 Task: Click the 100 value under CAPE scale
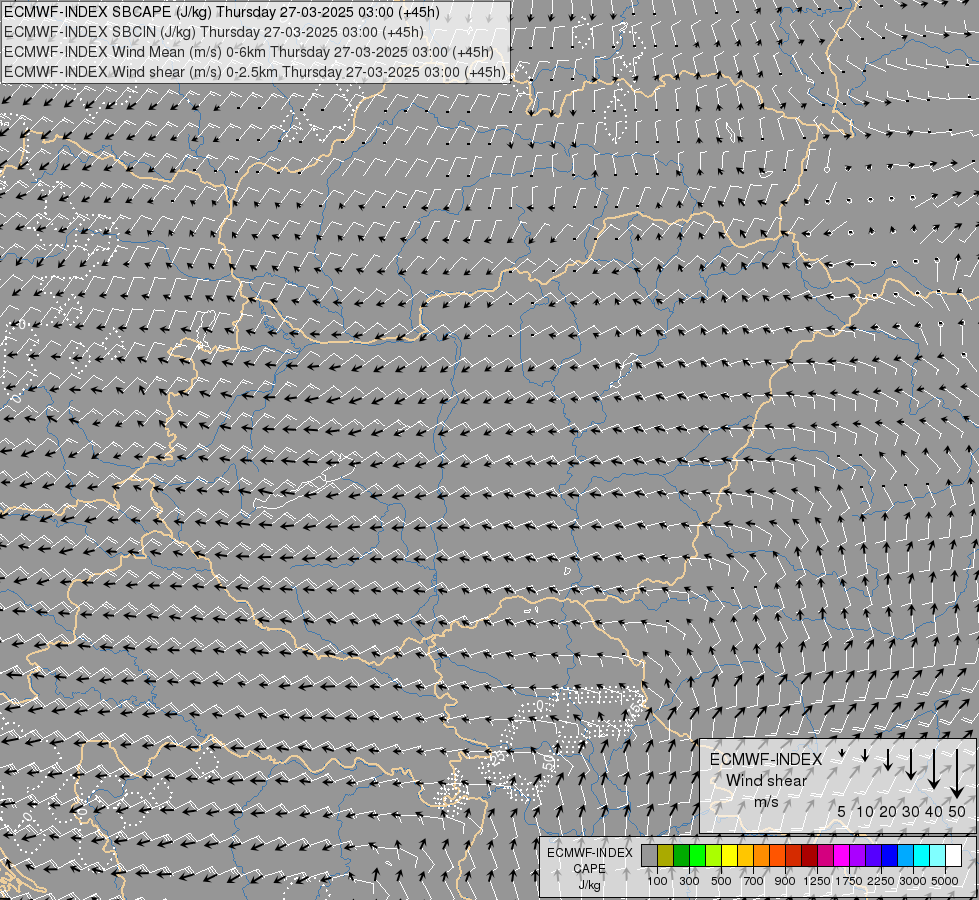click(657, 881)
